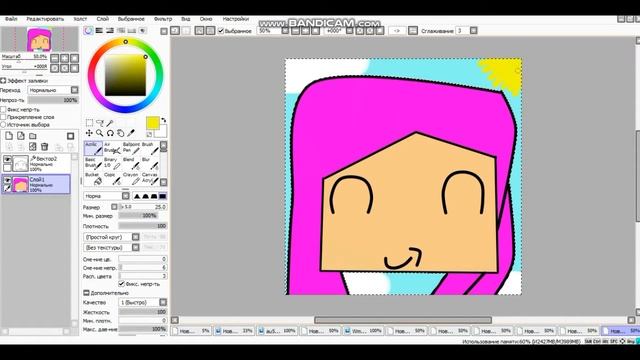Adjust the Жесткость hardness slider
This screenshot has height=360, width=640.
tap(142, 312)
